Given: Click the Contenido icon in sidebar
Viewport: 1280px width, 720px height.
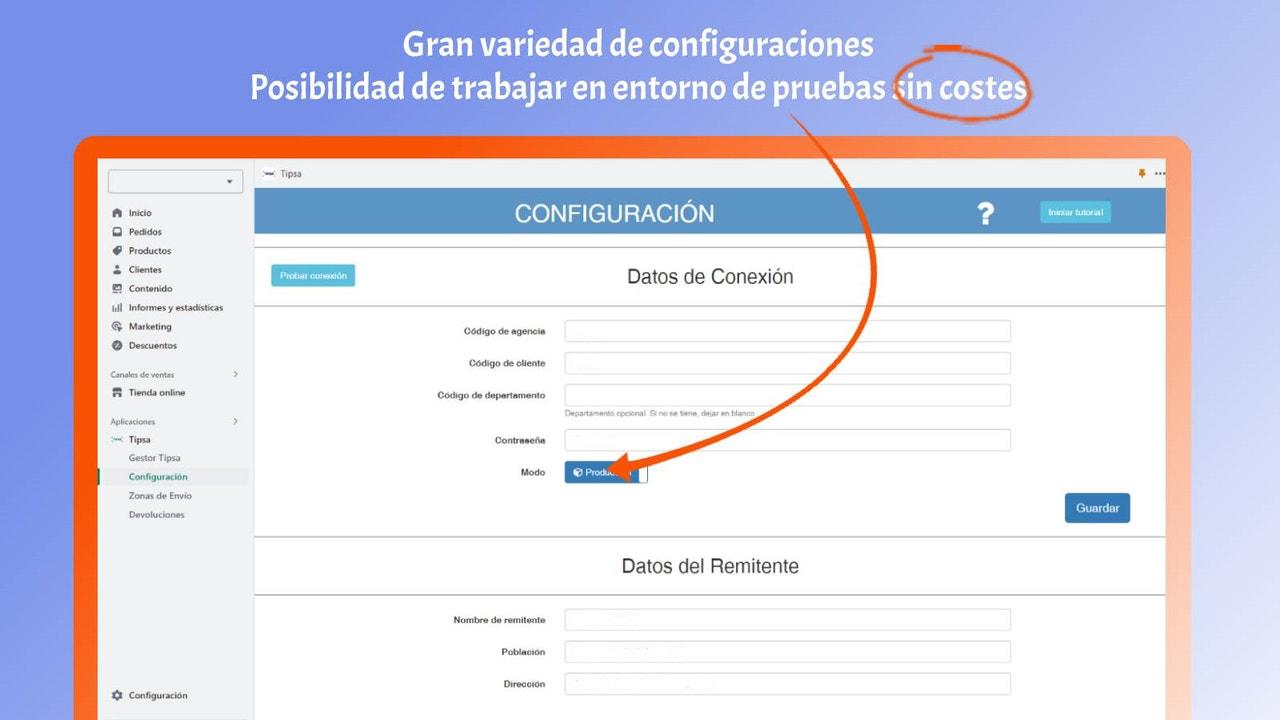Looking at the screenshot, I should click(117, 289).
